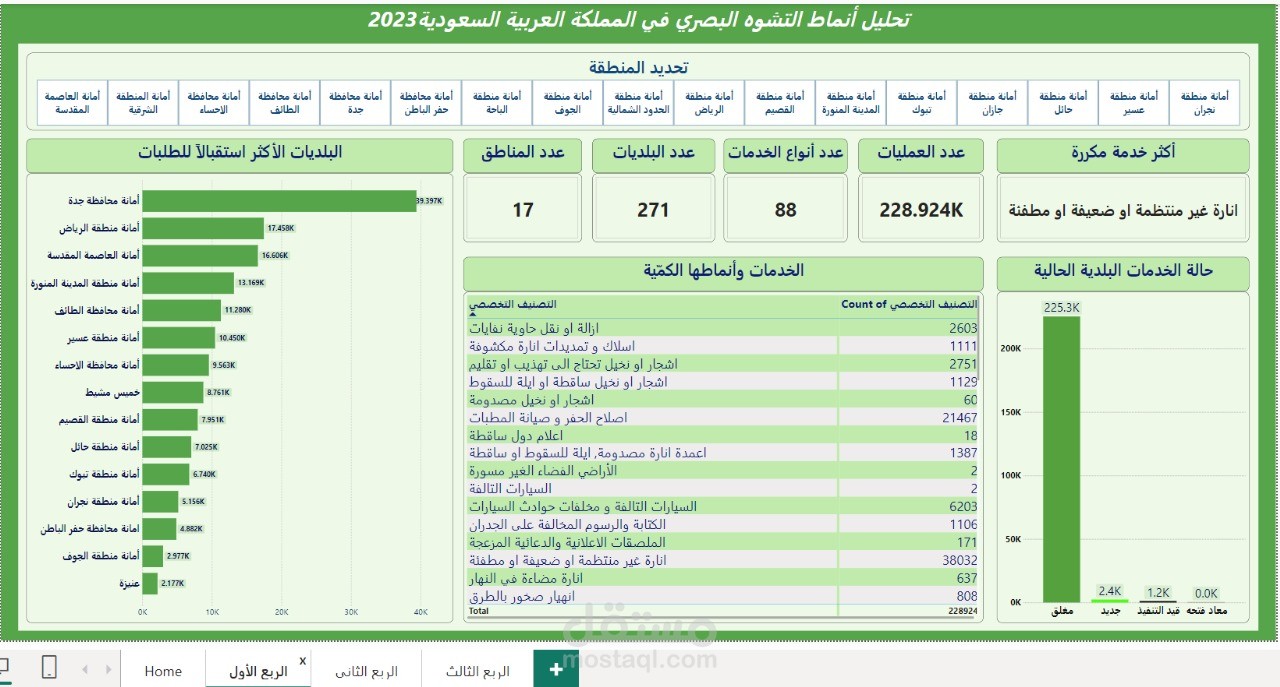This screenshot has height=687, width=1280.
Task: Select أمانة العاصمة المقدسة slicer button
Action: coord(73,103)
